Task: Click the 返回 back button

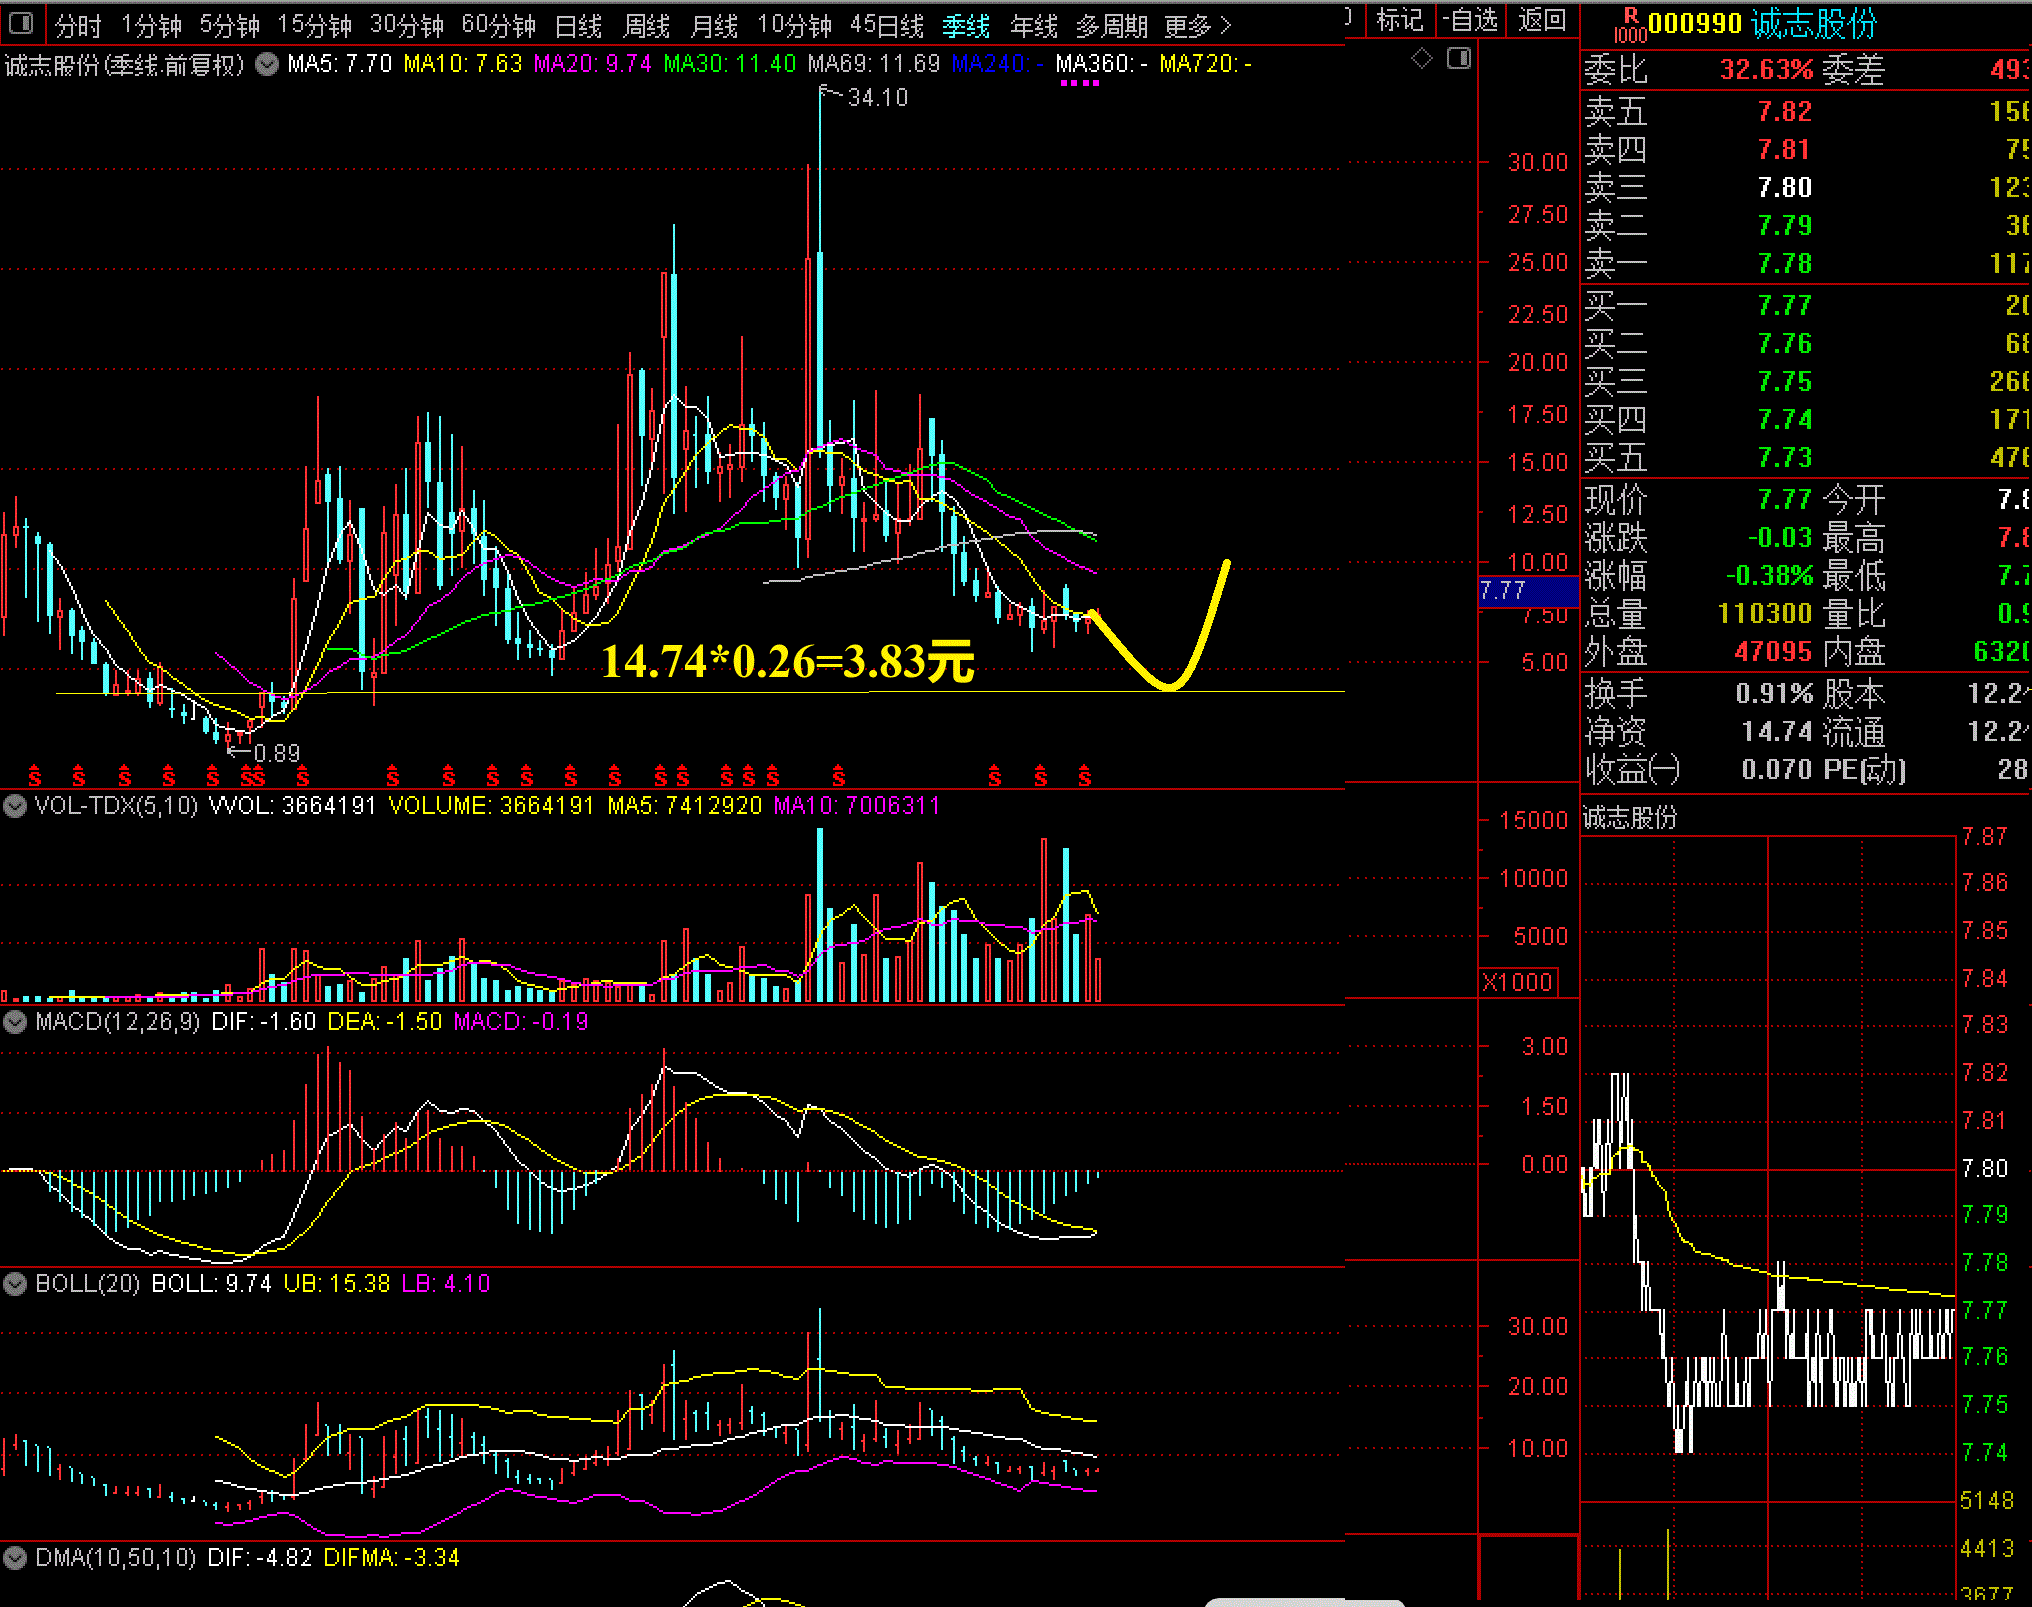Action: tap(1542, 20)
